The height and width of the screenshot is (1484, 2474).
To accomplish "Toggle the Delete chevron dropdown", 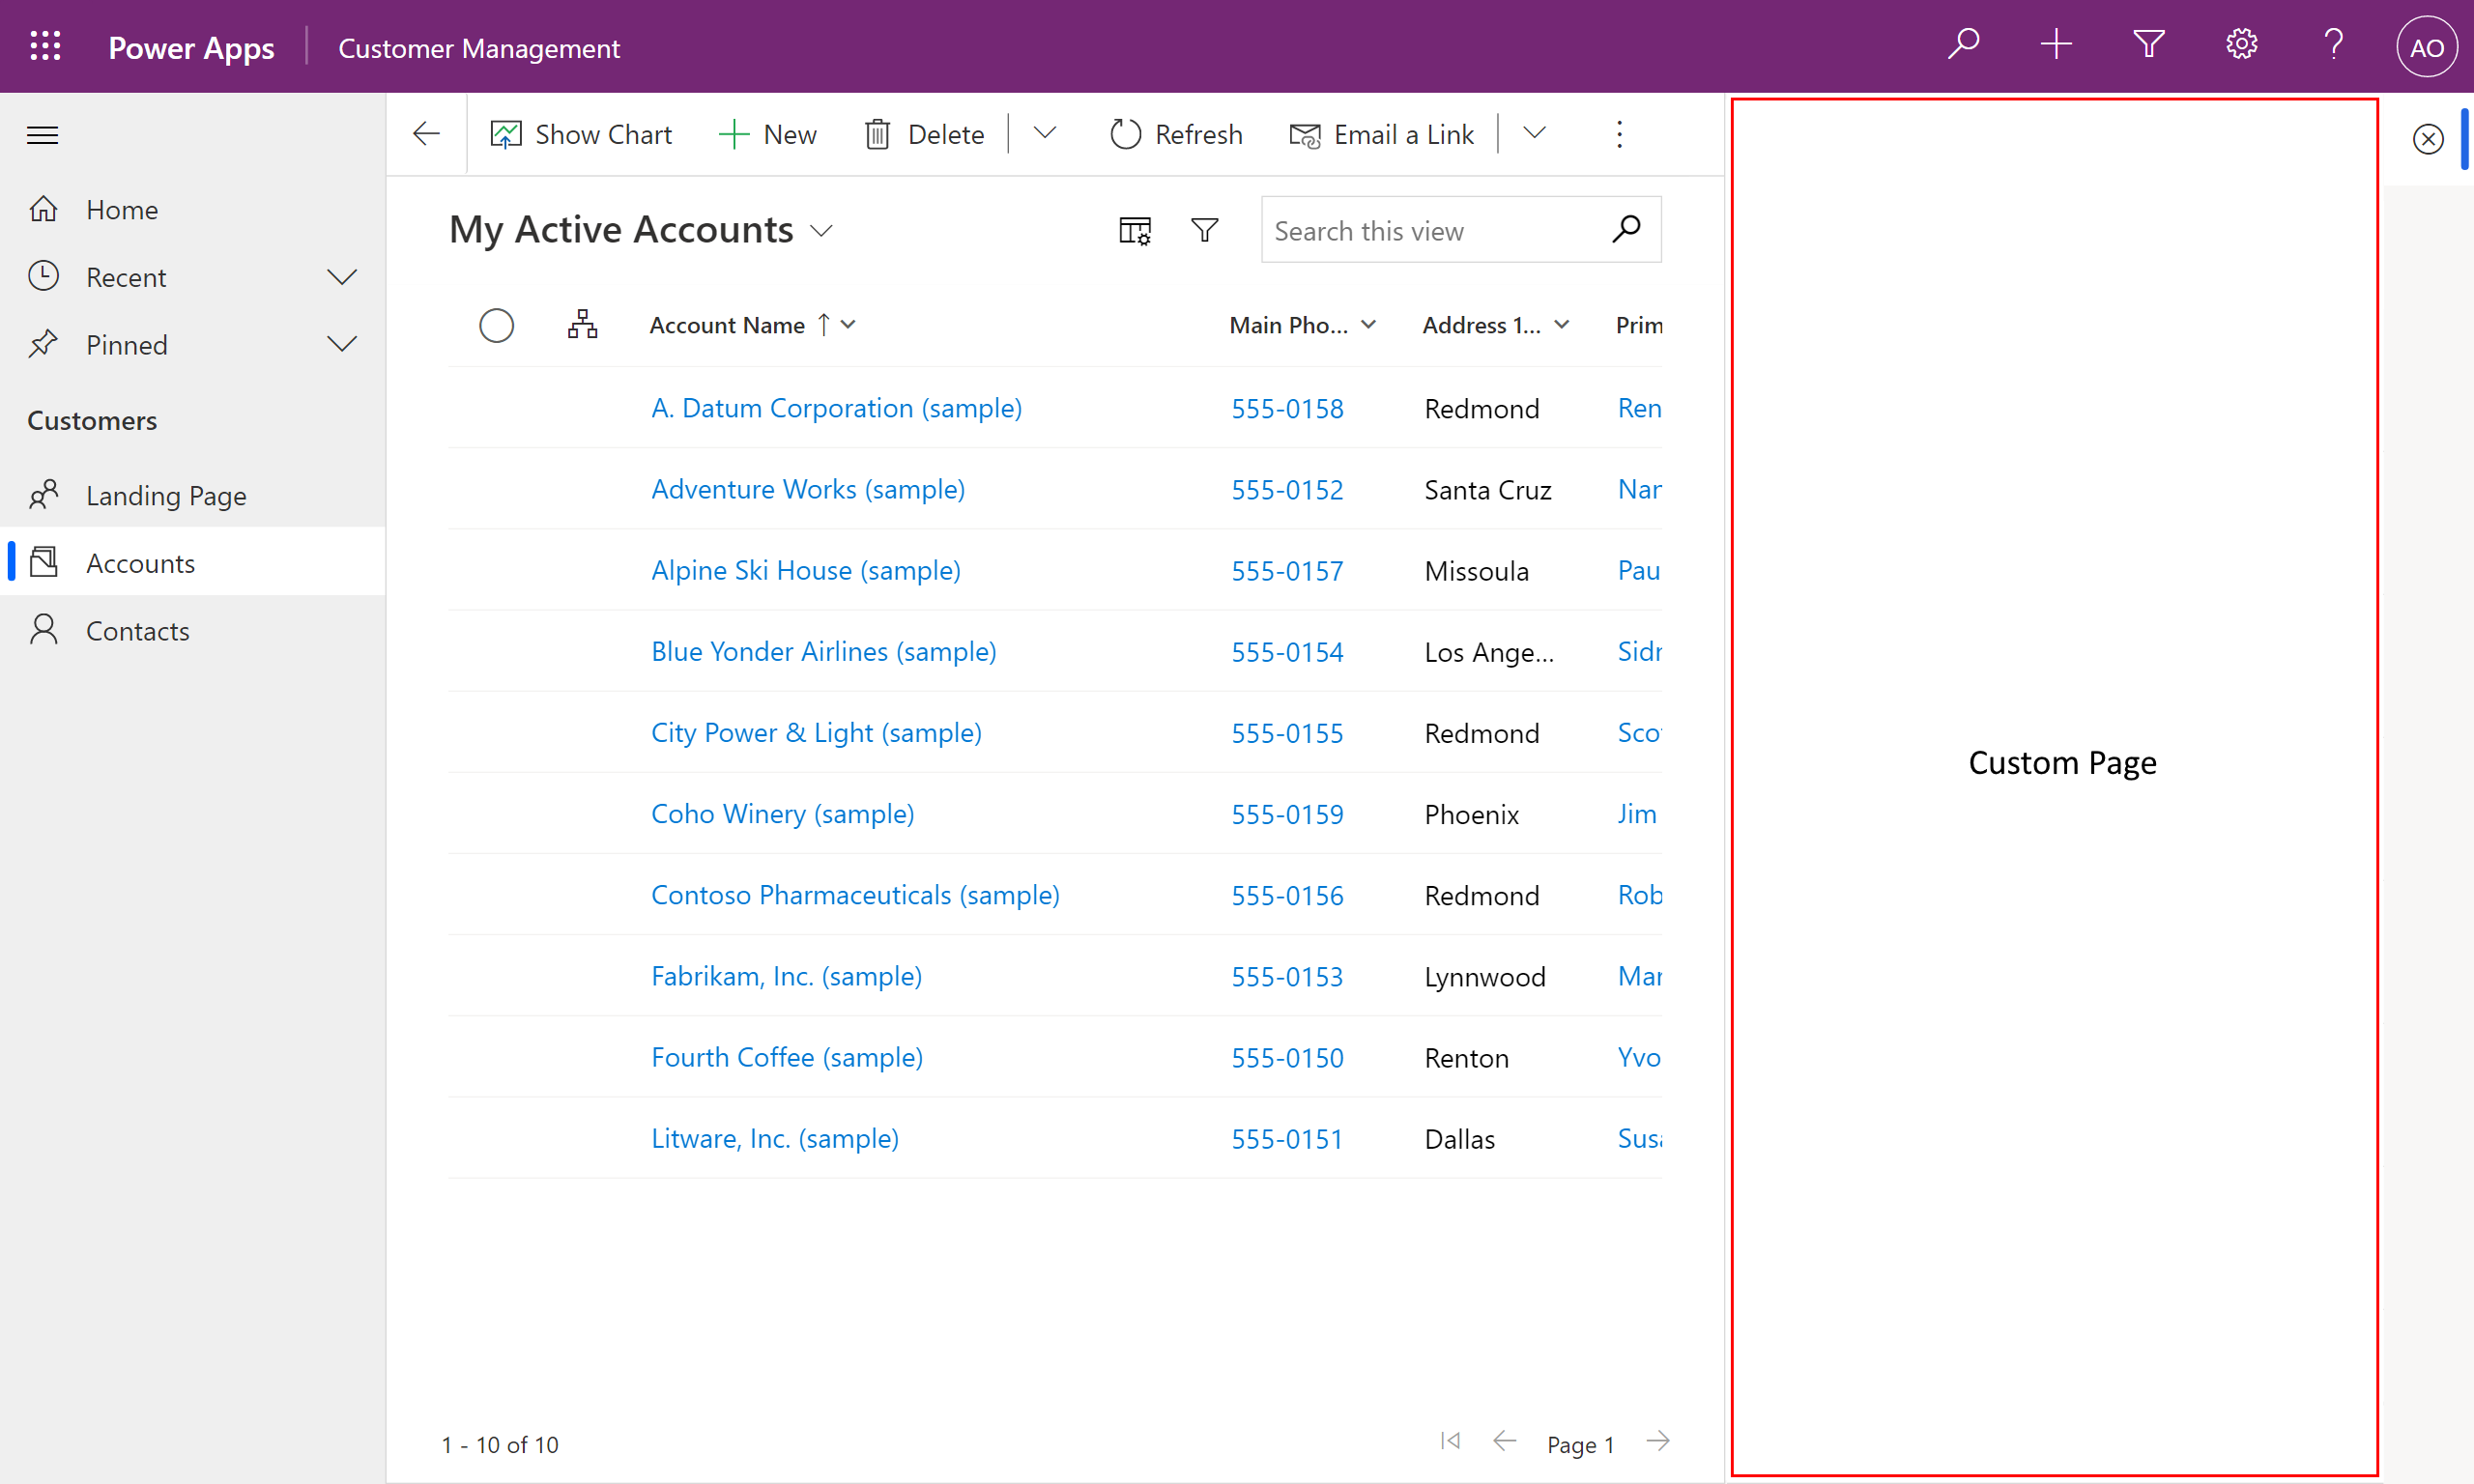I will 1047,134.
